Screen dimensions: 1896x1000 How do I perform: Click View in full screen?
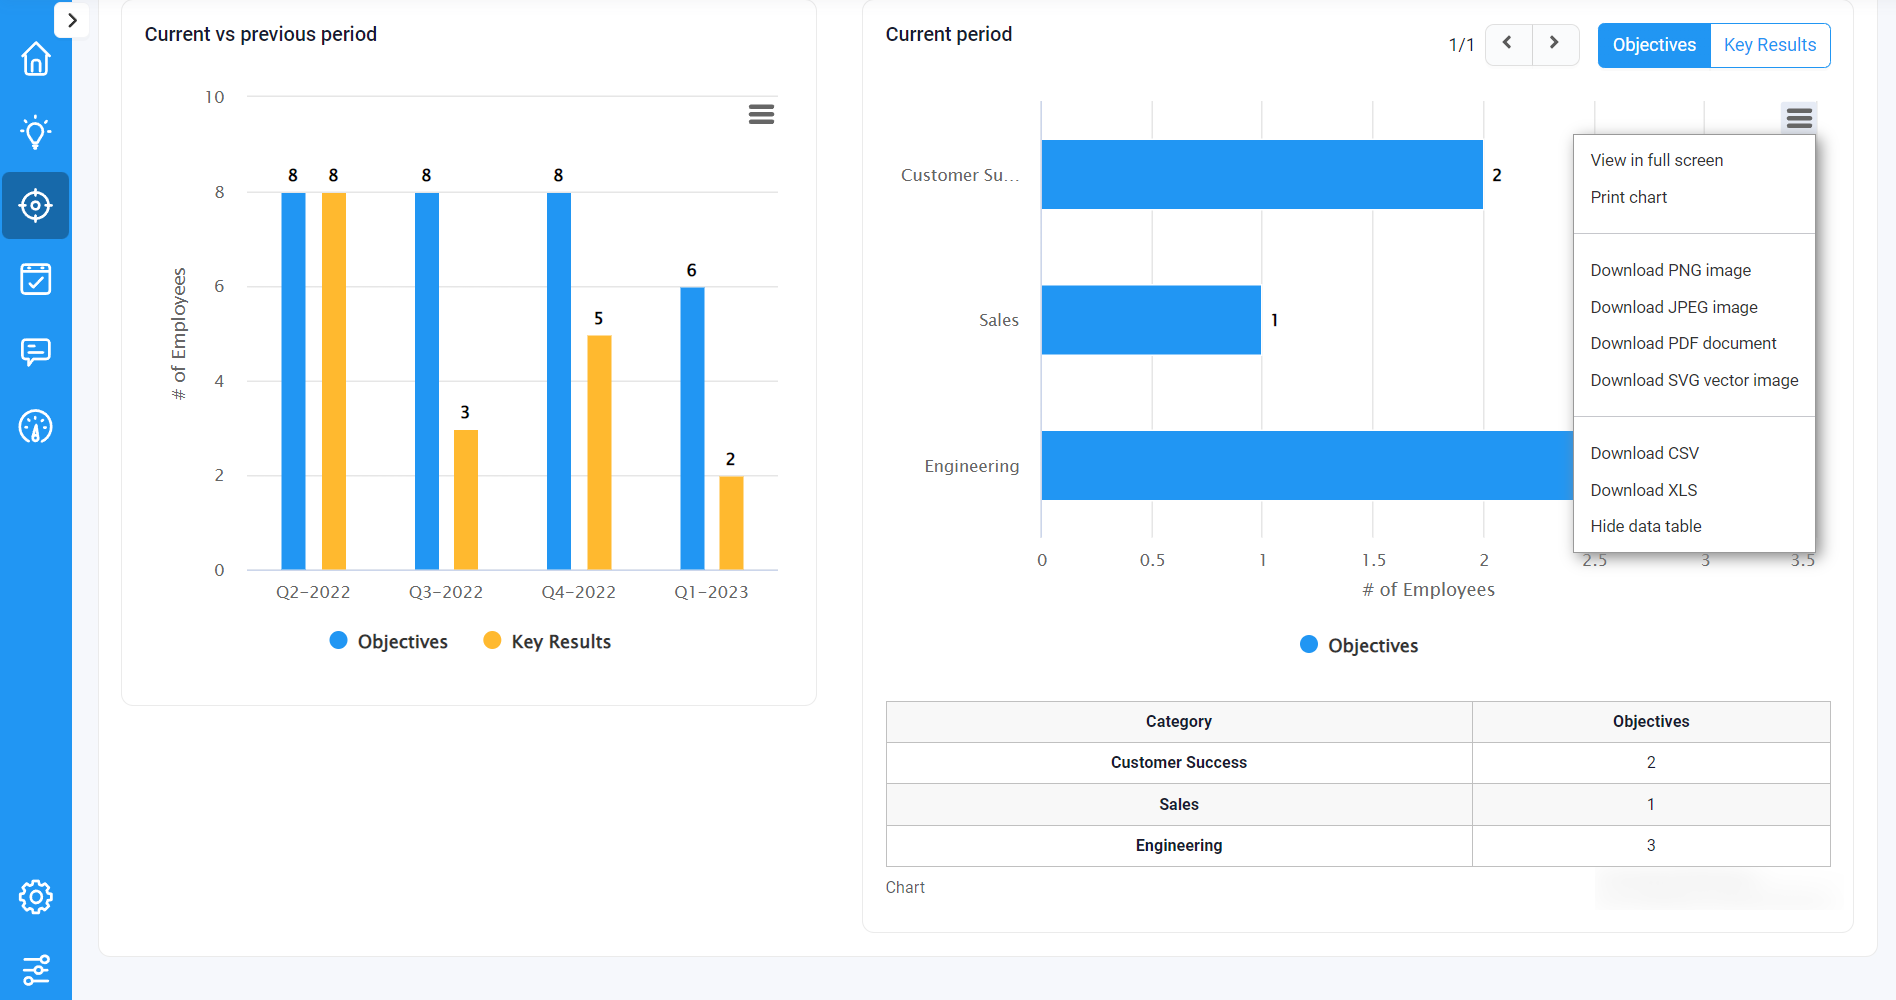pos(1657,160)
